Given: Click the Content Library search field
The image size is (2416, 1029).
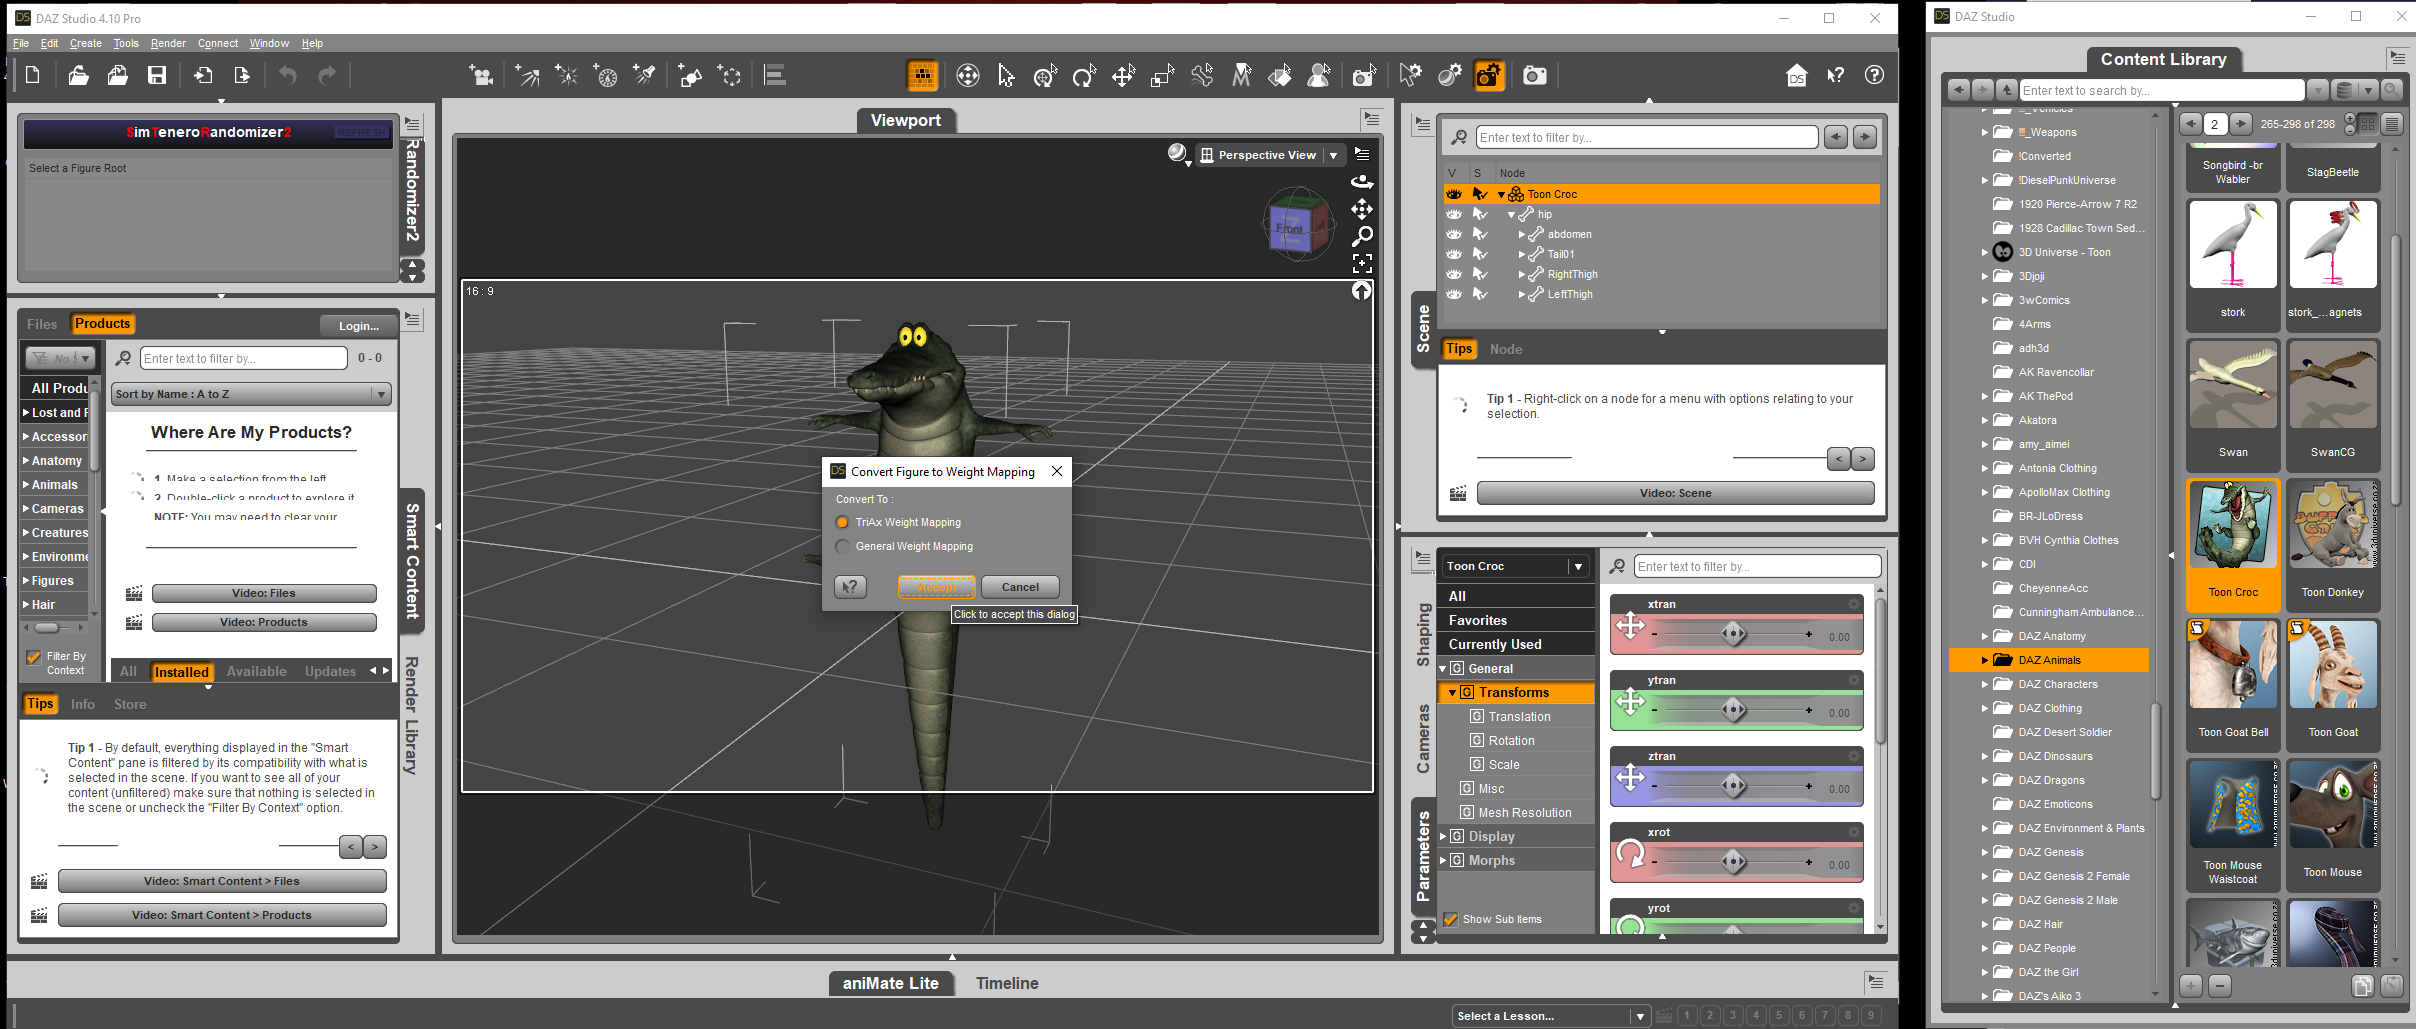Looking at the screenshot, I should click(2161, 90).
